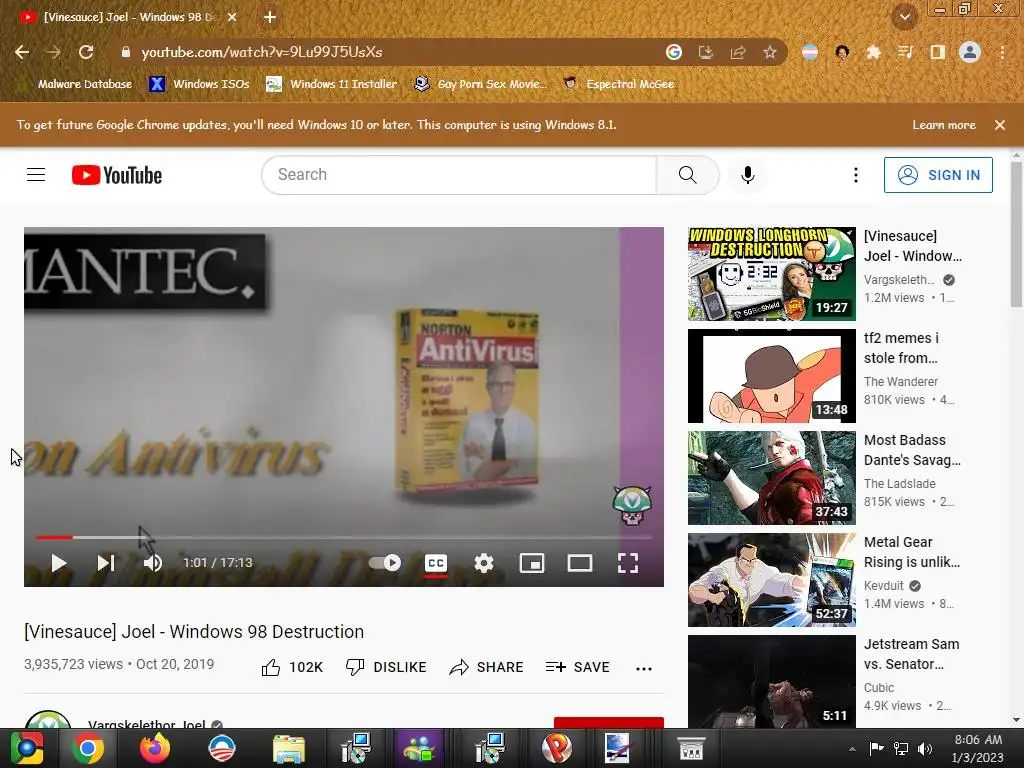
Task: Mute the video volume
Action: (152, 563)
